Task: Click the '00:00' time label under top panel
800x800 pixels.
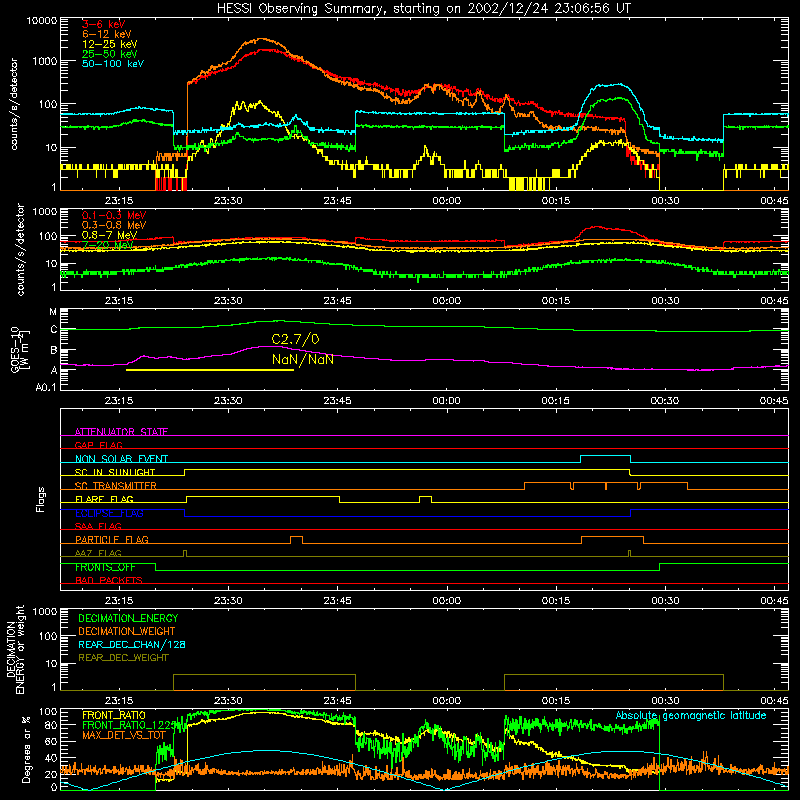Action: pos(446,201)
